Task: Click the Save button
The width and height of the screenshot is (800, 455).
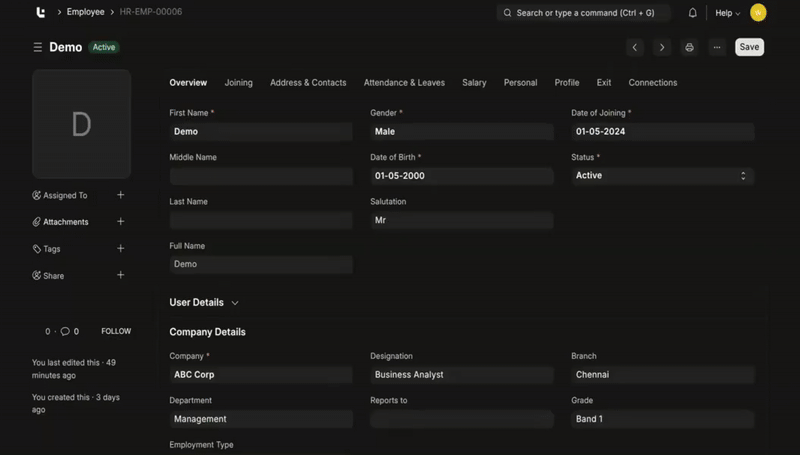Action: [x=749, y=47]
